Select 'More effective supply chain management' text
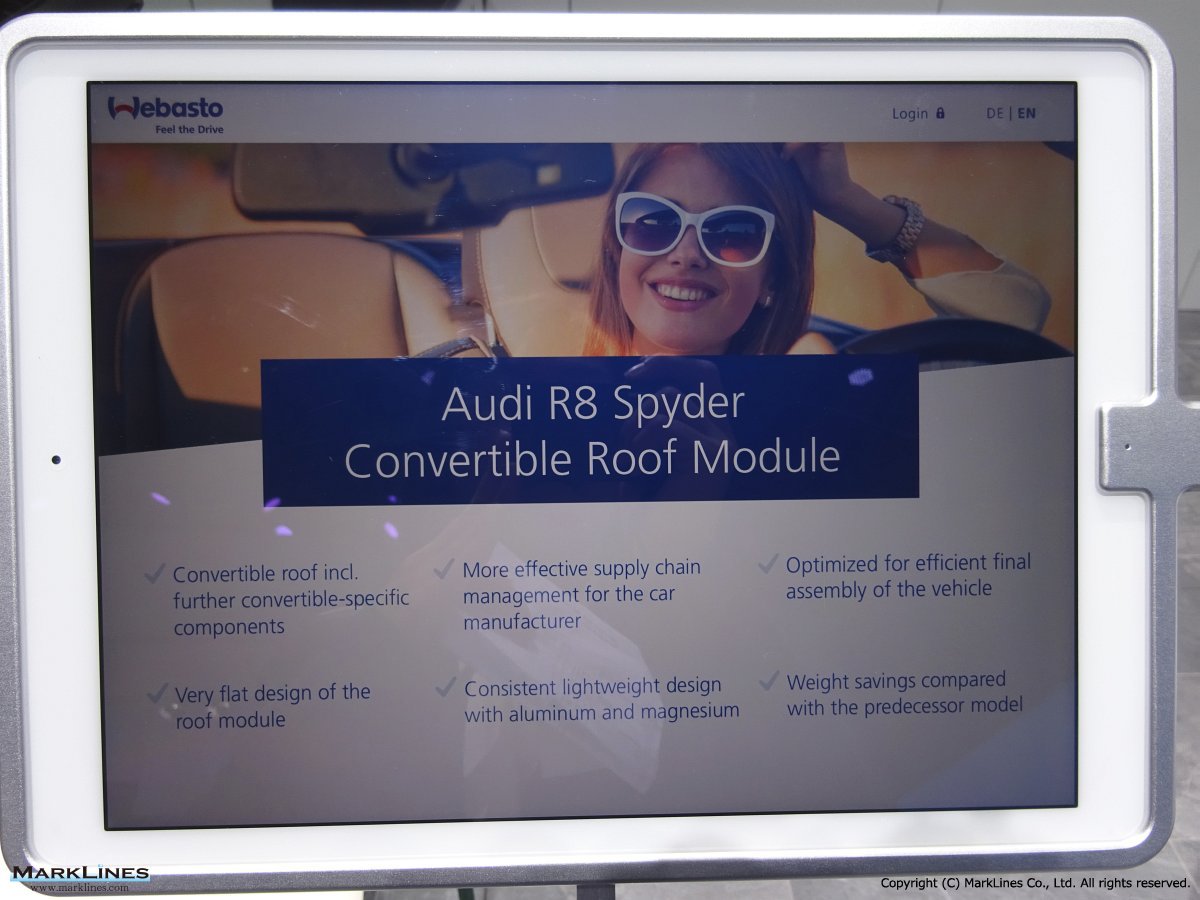This screenshot has width=1200, height=900. (580, 595)
